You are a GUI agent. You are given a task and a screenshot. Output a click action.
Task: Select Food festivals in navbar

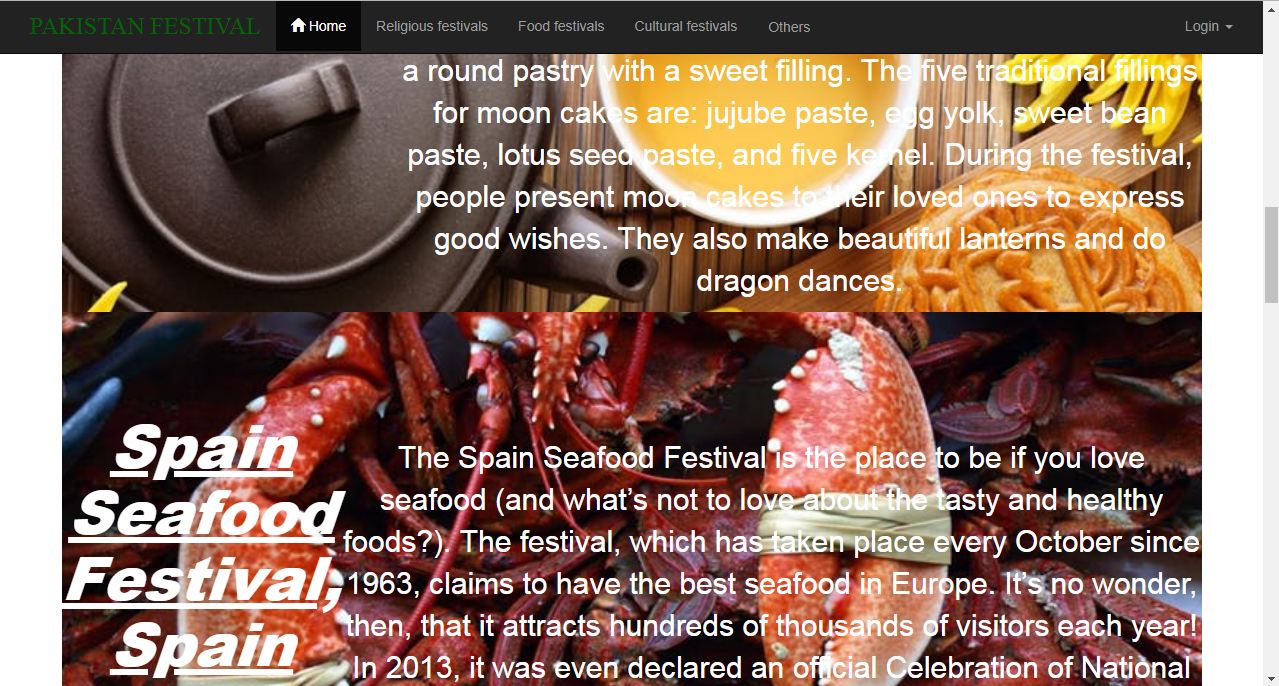tap(561, 26)
